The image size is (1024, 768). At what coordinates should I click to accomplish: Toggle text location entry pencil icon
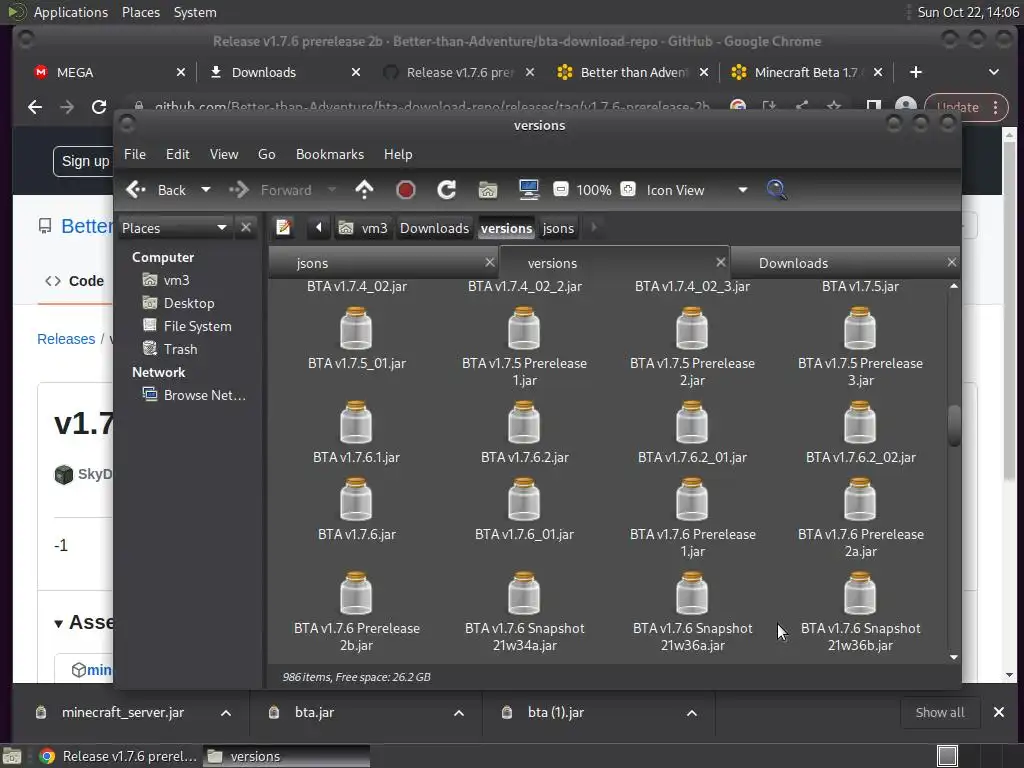tap(283, 227)
